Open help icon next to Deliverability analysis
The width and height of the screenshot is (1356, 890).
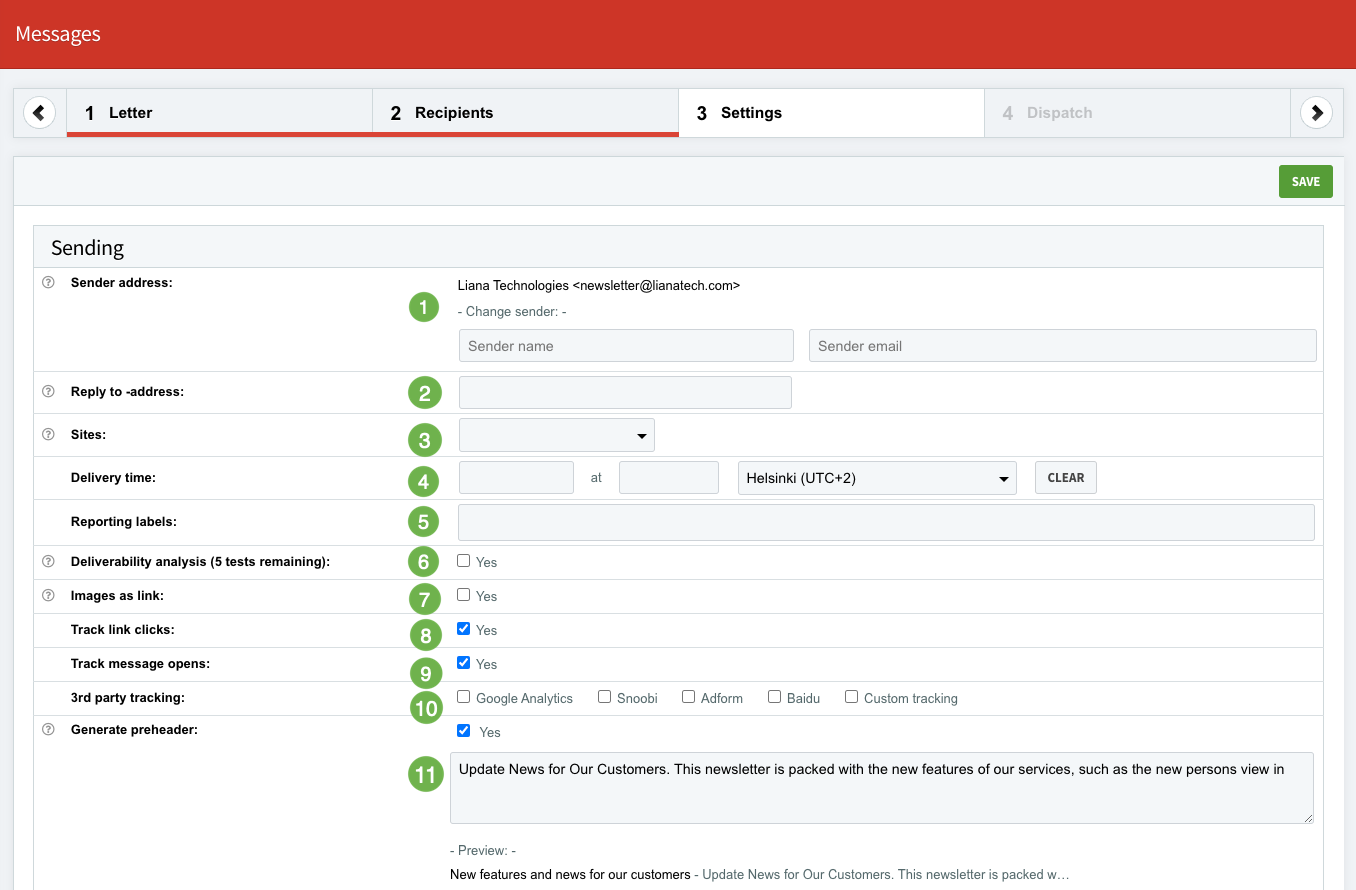point(48,562)
